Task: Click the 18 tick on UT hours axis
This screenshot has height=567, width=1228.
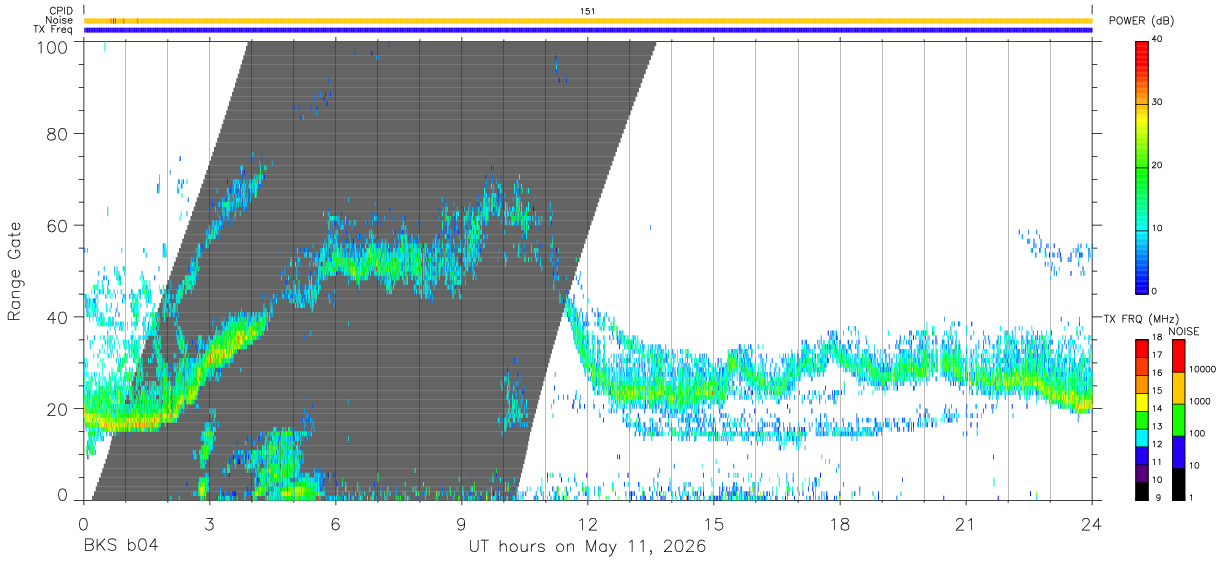Action: tap(840, 524)
